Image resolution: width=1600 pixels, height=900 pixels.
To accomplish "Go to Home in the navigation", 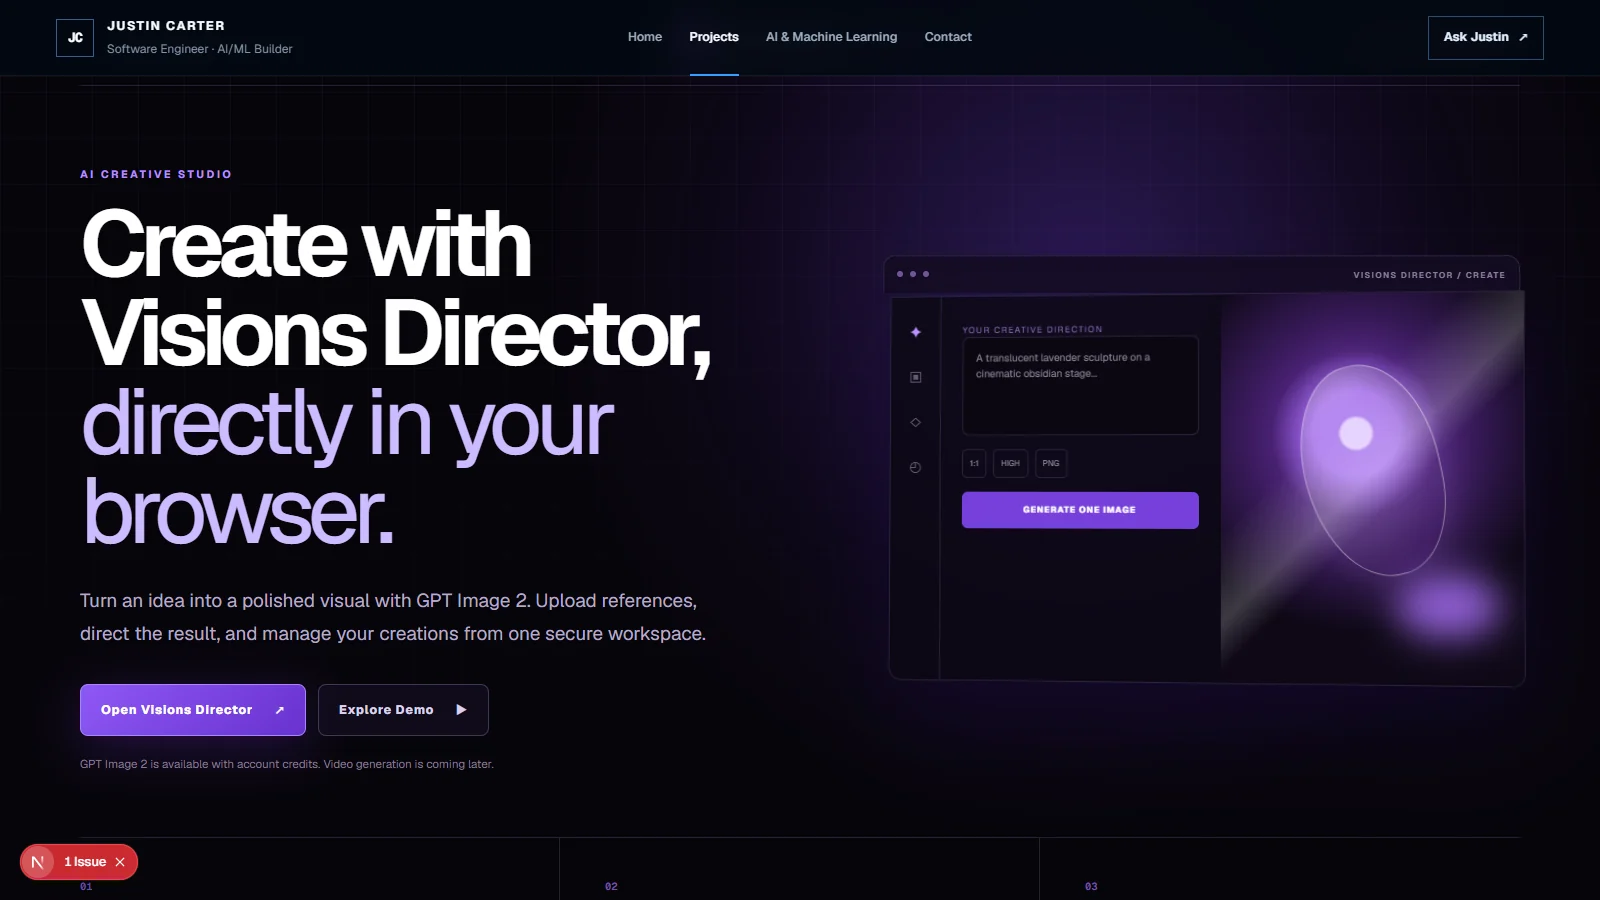I will (645, 37).
